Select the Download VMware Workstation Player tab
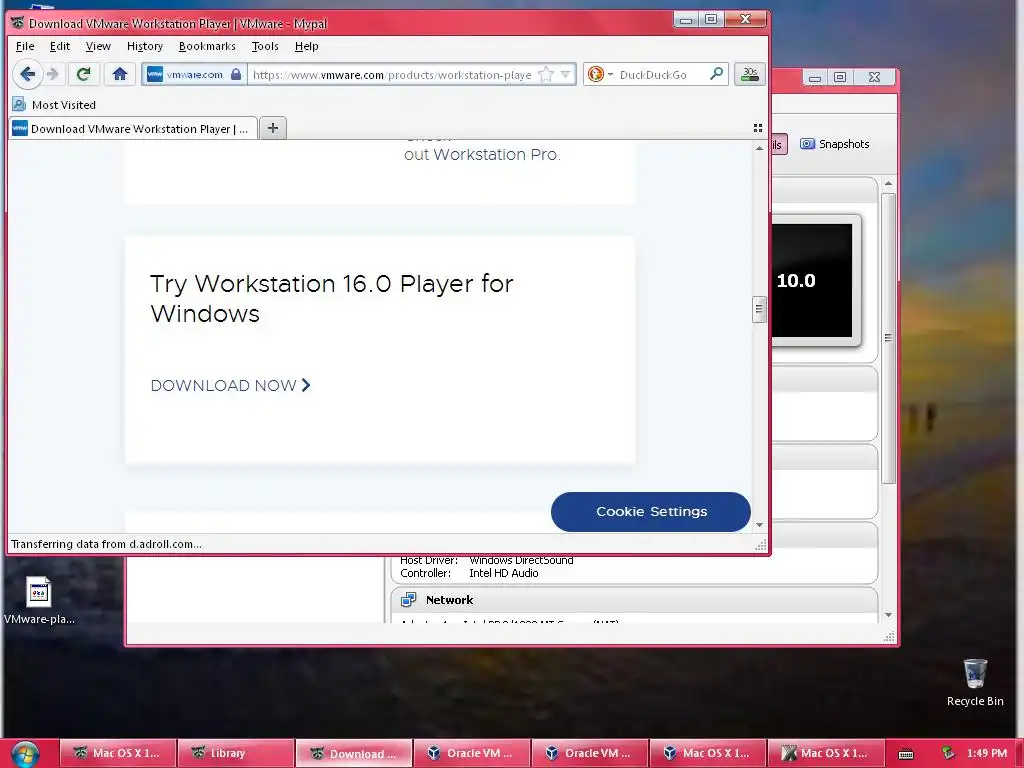This screenshot has width=1024, height=768. pos(133,129)
